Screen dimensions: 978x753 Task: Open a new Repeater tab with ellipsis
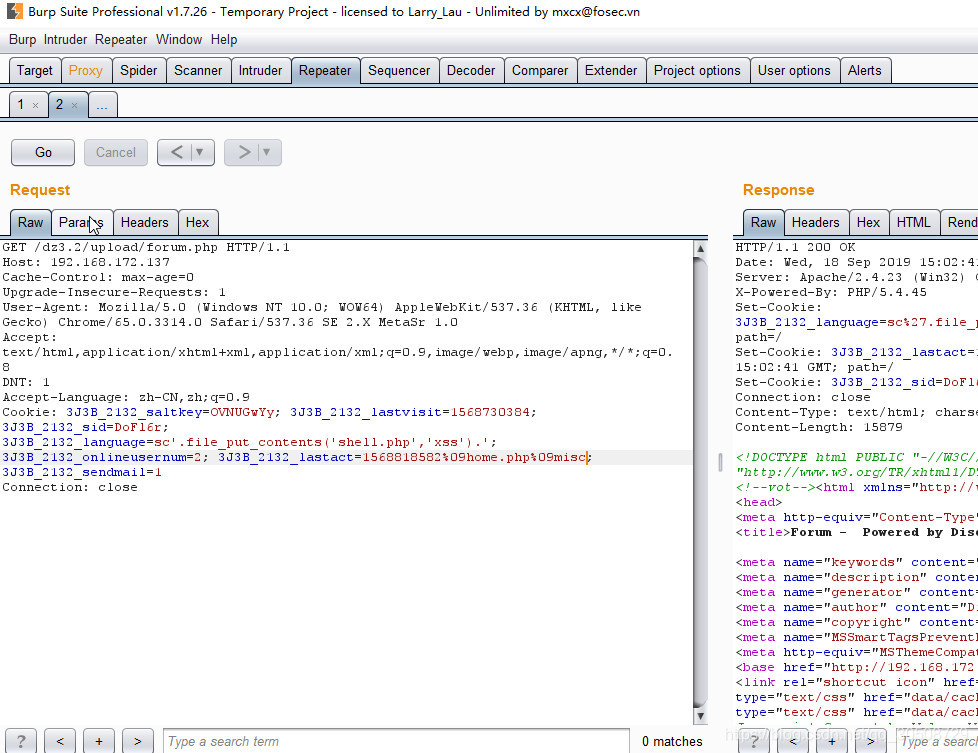(102, 104)
